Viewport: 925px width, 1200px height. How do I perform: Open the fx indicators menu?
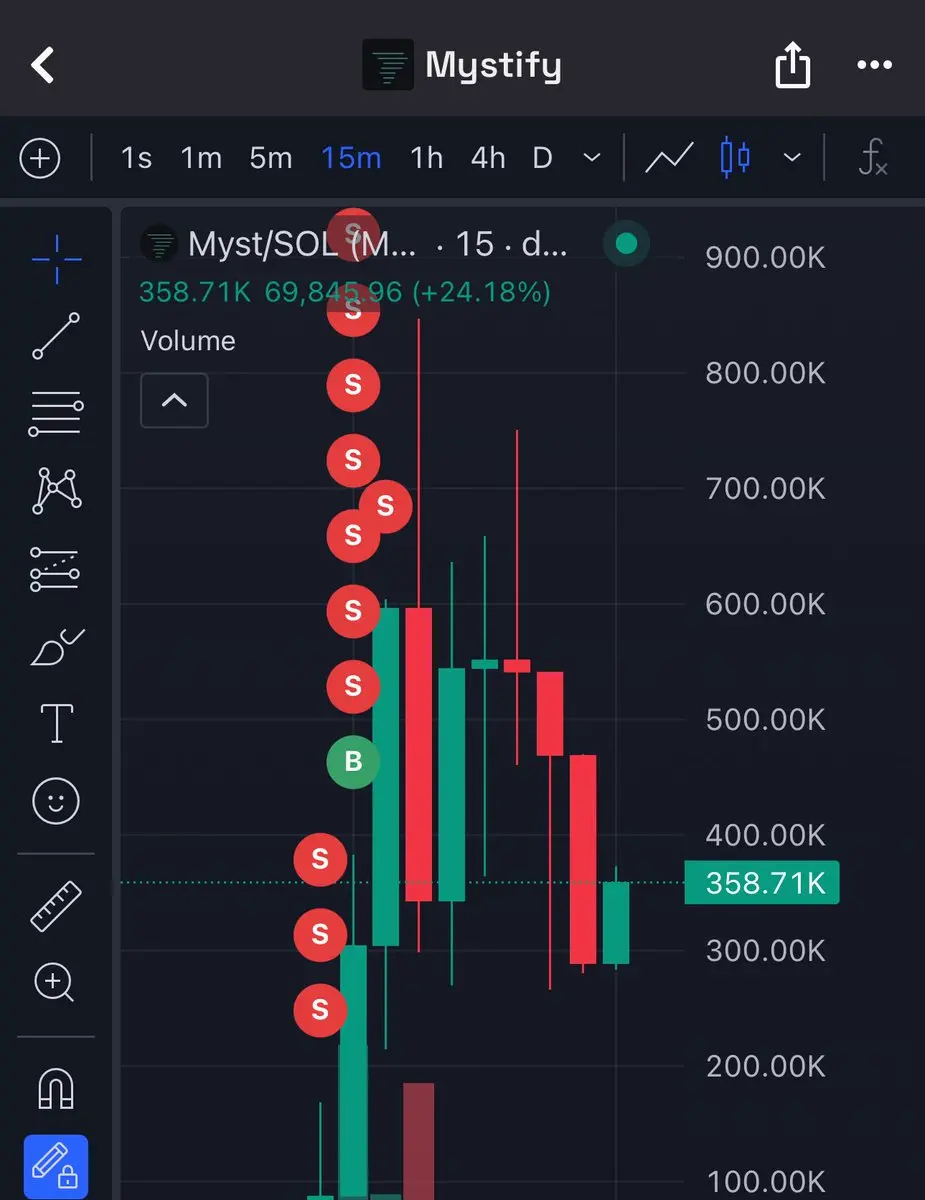pos(873,158)
